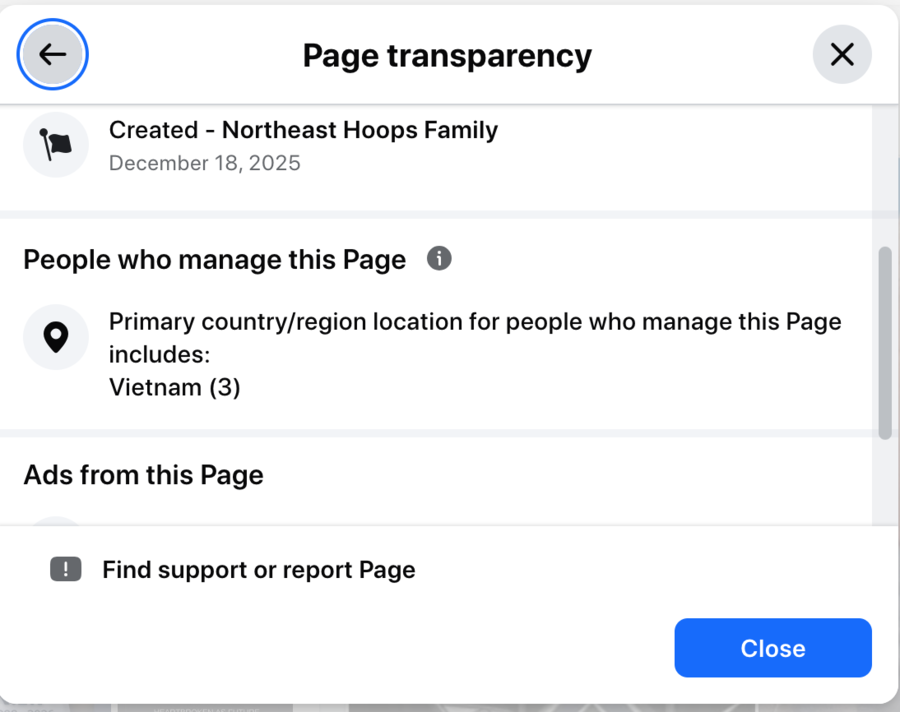Dismiss the dialog with the X icon
900x712 pixels.
842,54
